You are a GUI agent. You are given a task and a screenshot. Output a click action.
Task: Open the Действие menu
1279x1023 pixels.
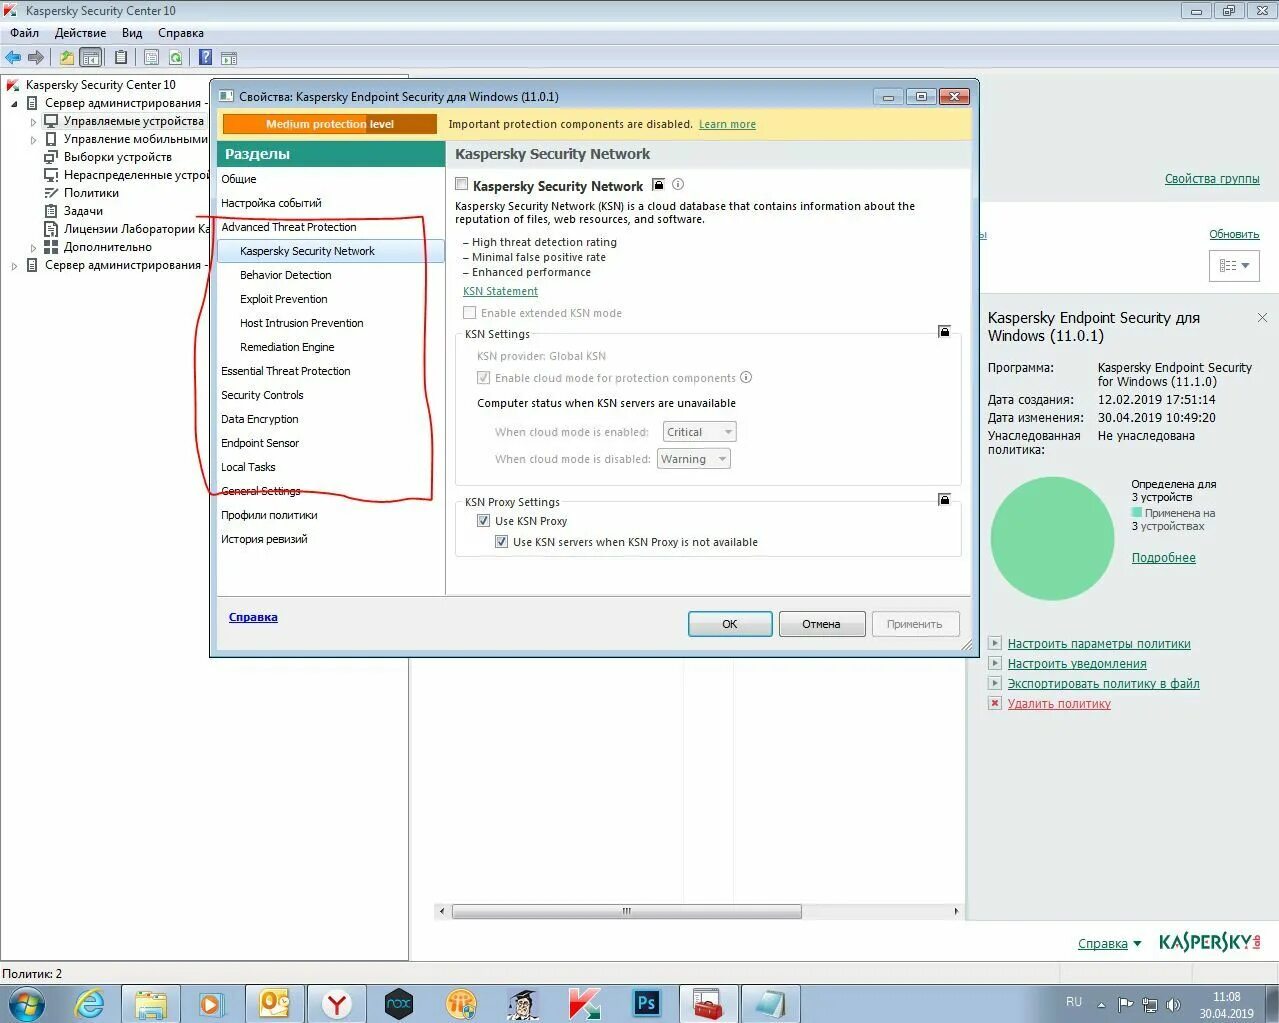[x=80, y=33]
